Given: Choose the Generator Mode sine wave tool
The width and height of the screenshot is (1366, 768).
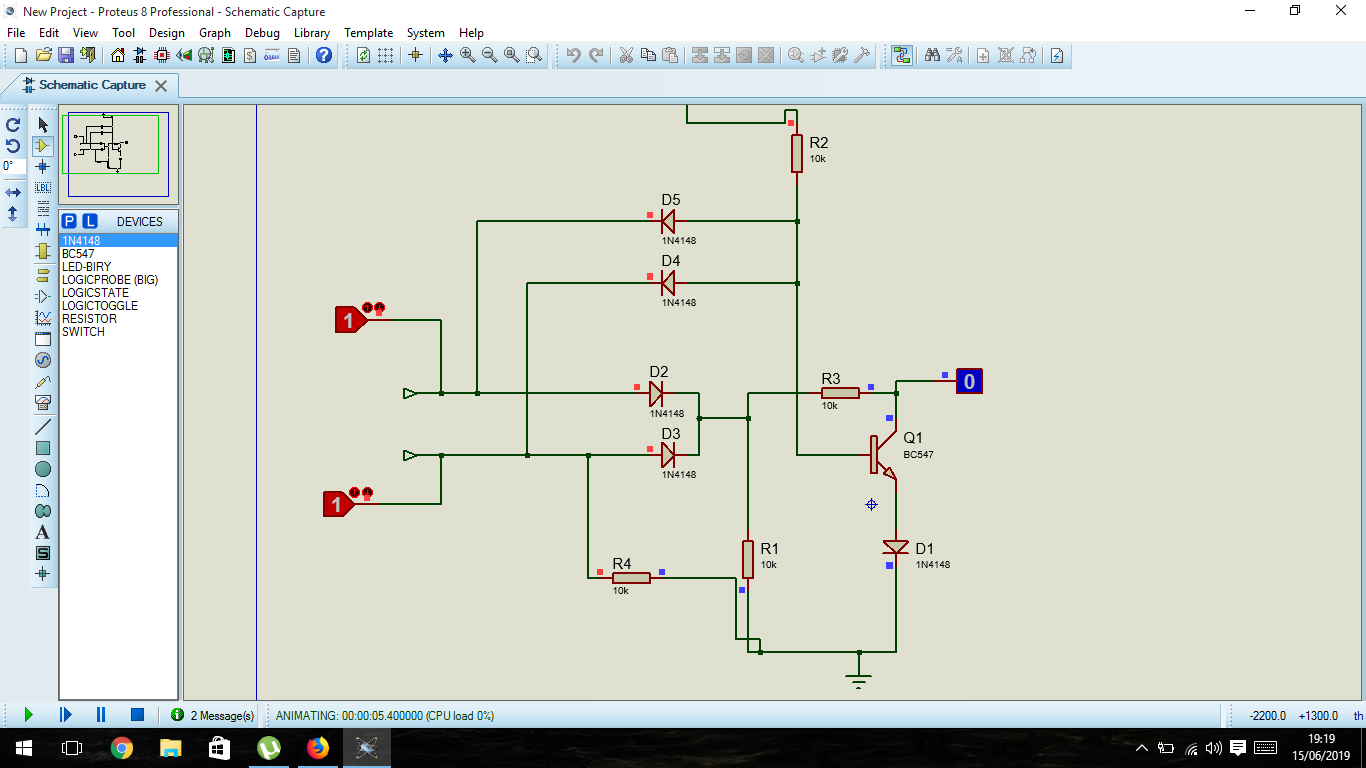Looking at the screenshot, I should 43,360.
